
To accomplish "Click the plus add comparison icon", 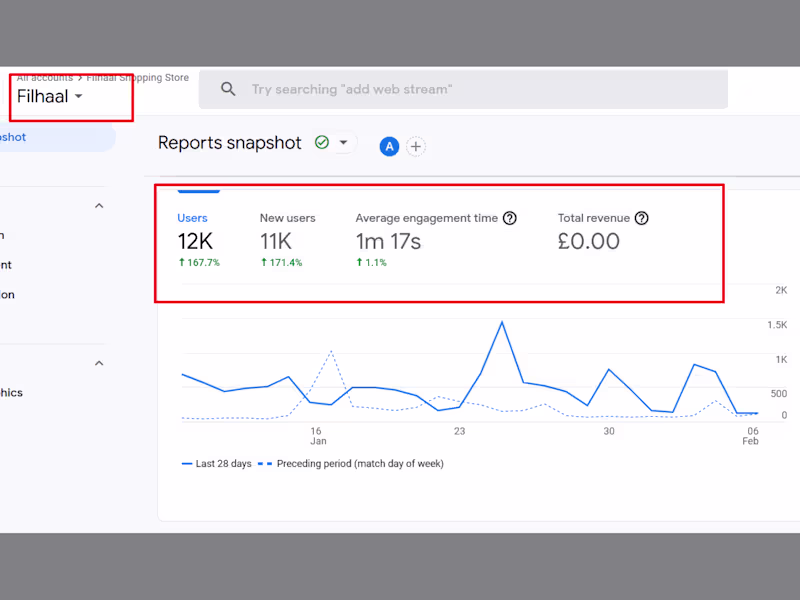I will click(x=416, y=146).
